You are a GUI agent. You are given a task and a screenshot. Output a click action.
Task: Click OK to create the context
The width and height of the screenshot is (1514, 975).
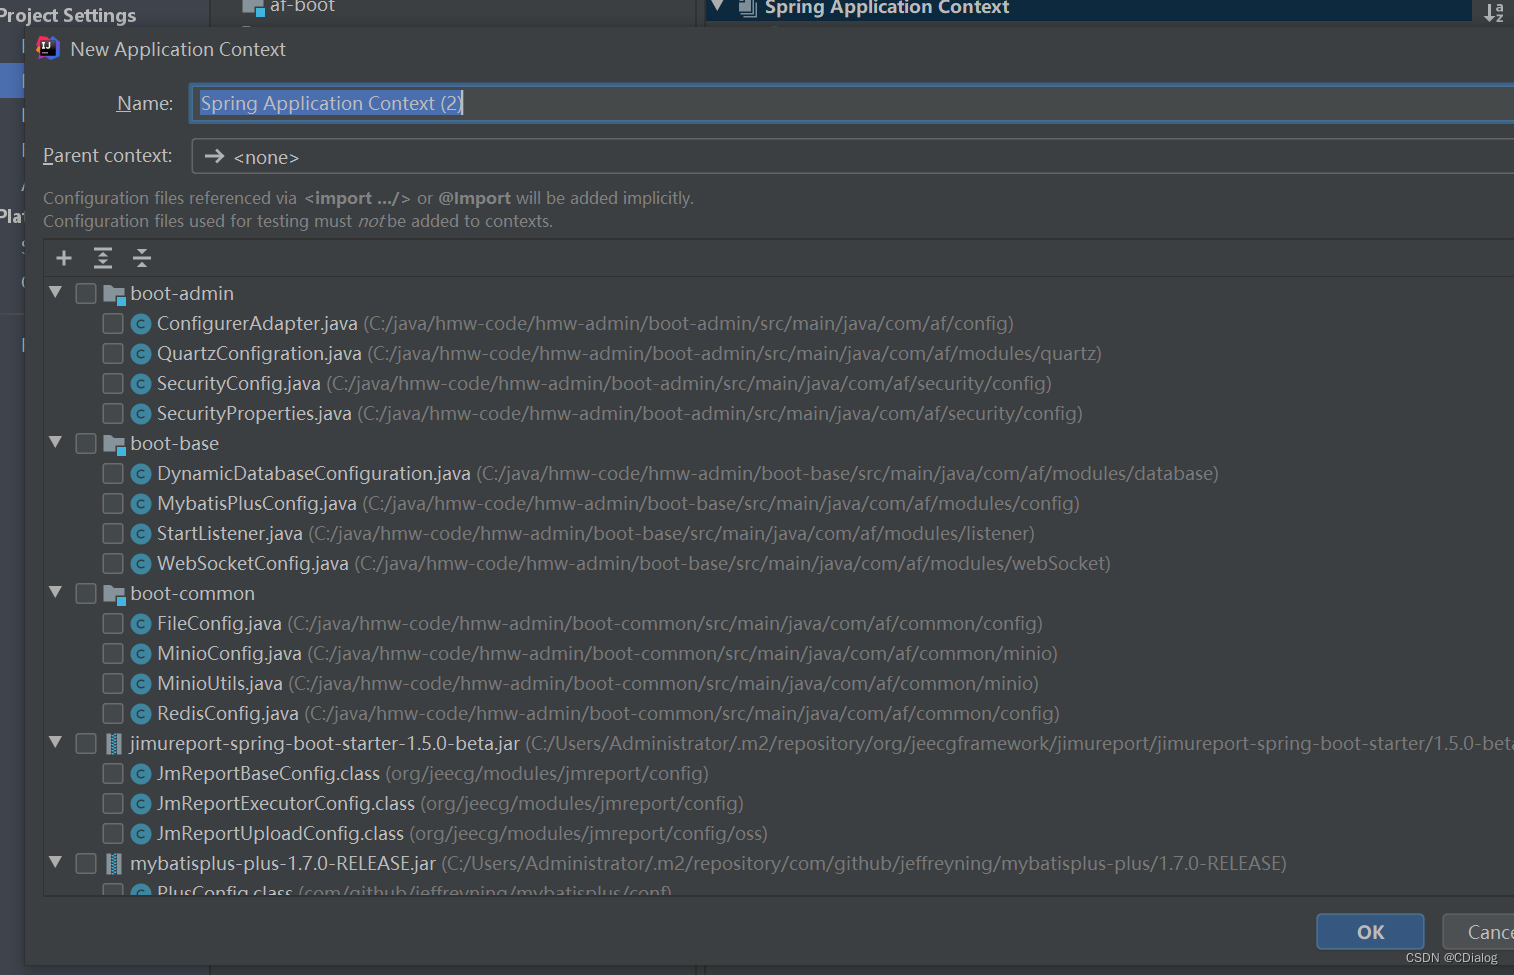click(1370, 932)
